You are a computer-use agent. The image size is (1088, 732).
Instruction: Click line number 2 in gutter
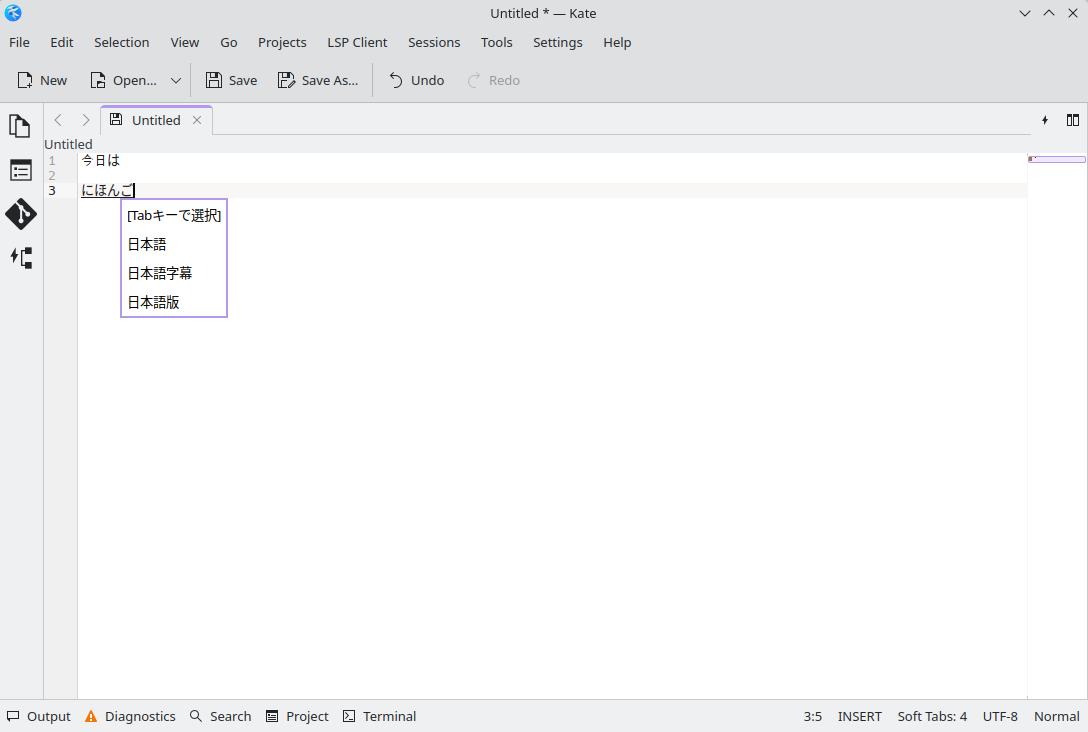(52, 176)
